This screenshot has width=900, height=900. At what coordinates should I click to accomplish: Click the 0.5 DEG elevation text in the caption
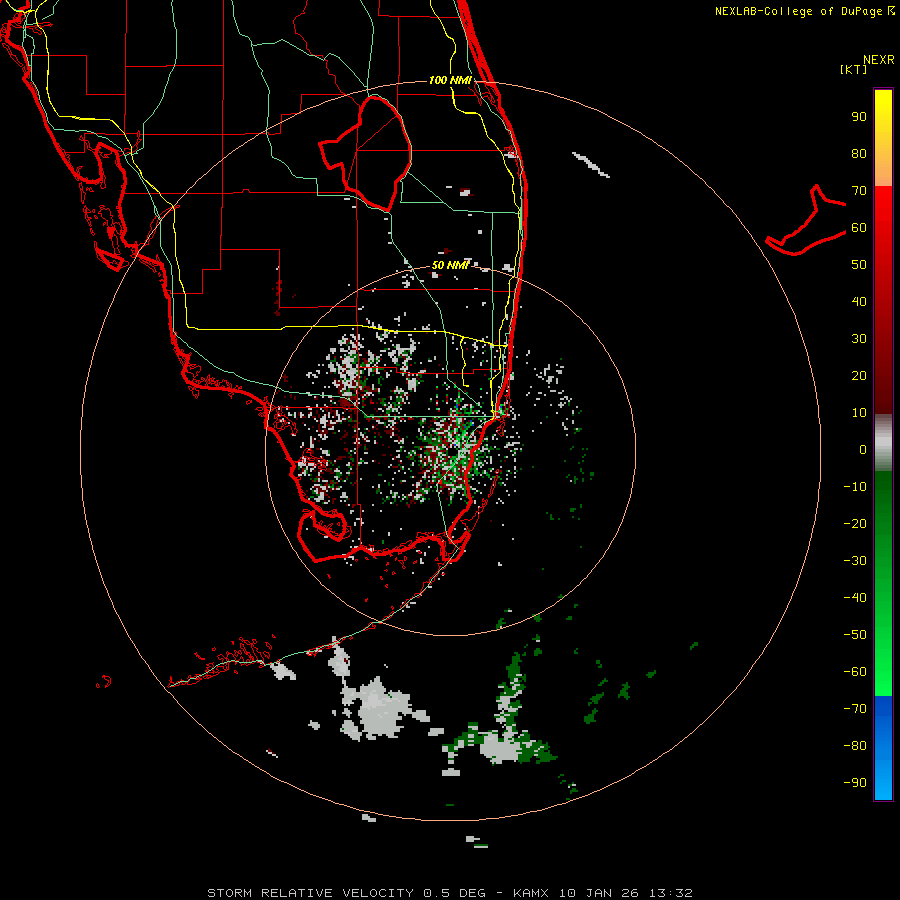coord(455,893)
